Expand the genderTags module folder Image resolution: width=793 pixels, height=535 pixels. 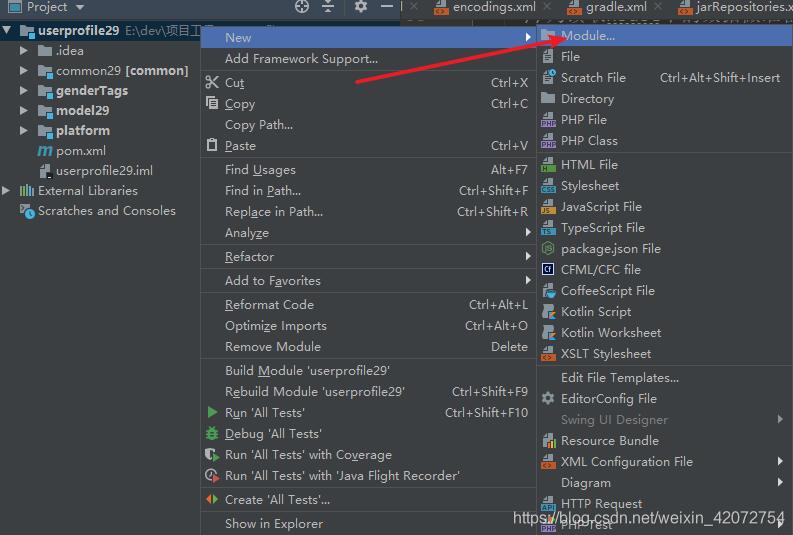(25, 91)
